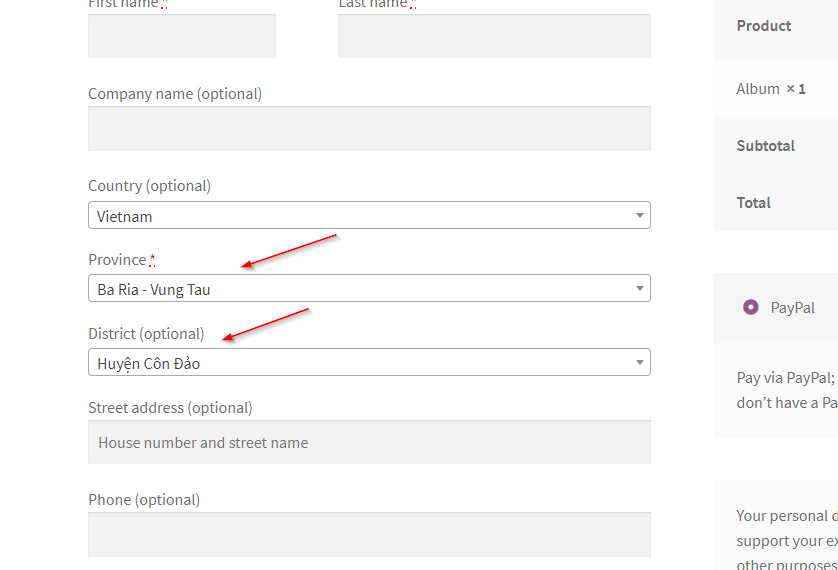Focus the Last name text field
The width and height of the screenshot is (838, 570).
[494, 36]
